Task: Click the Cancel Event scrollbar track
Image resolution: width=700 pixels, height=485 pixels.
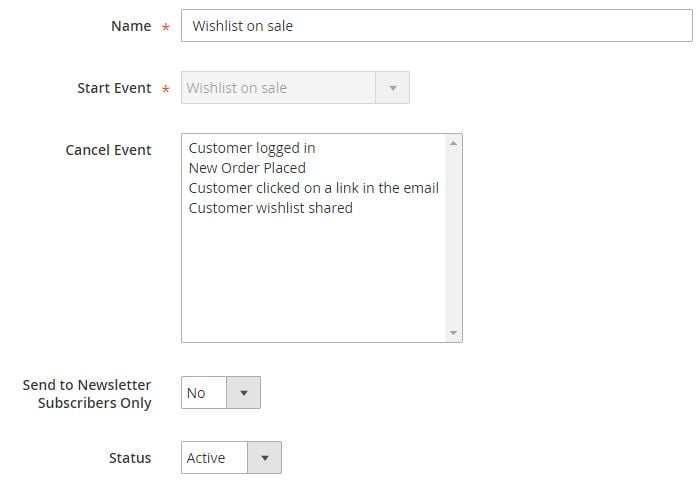Action: click(454, 238)
